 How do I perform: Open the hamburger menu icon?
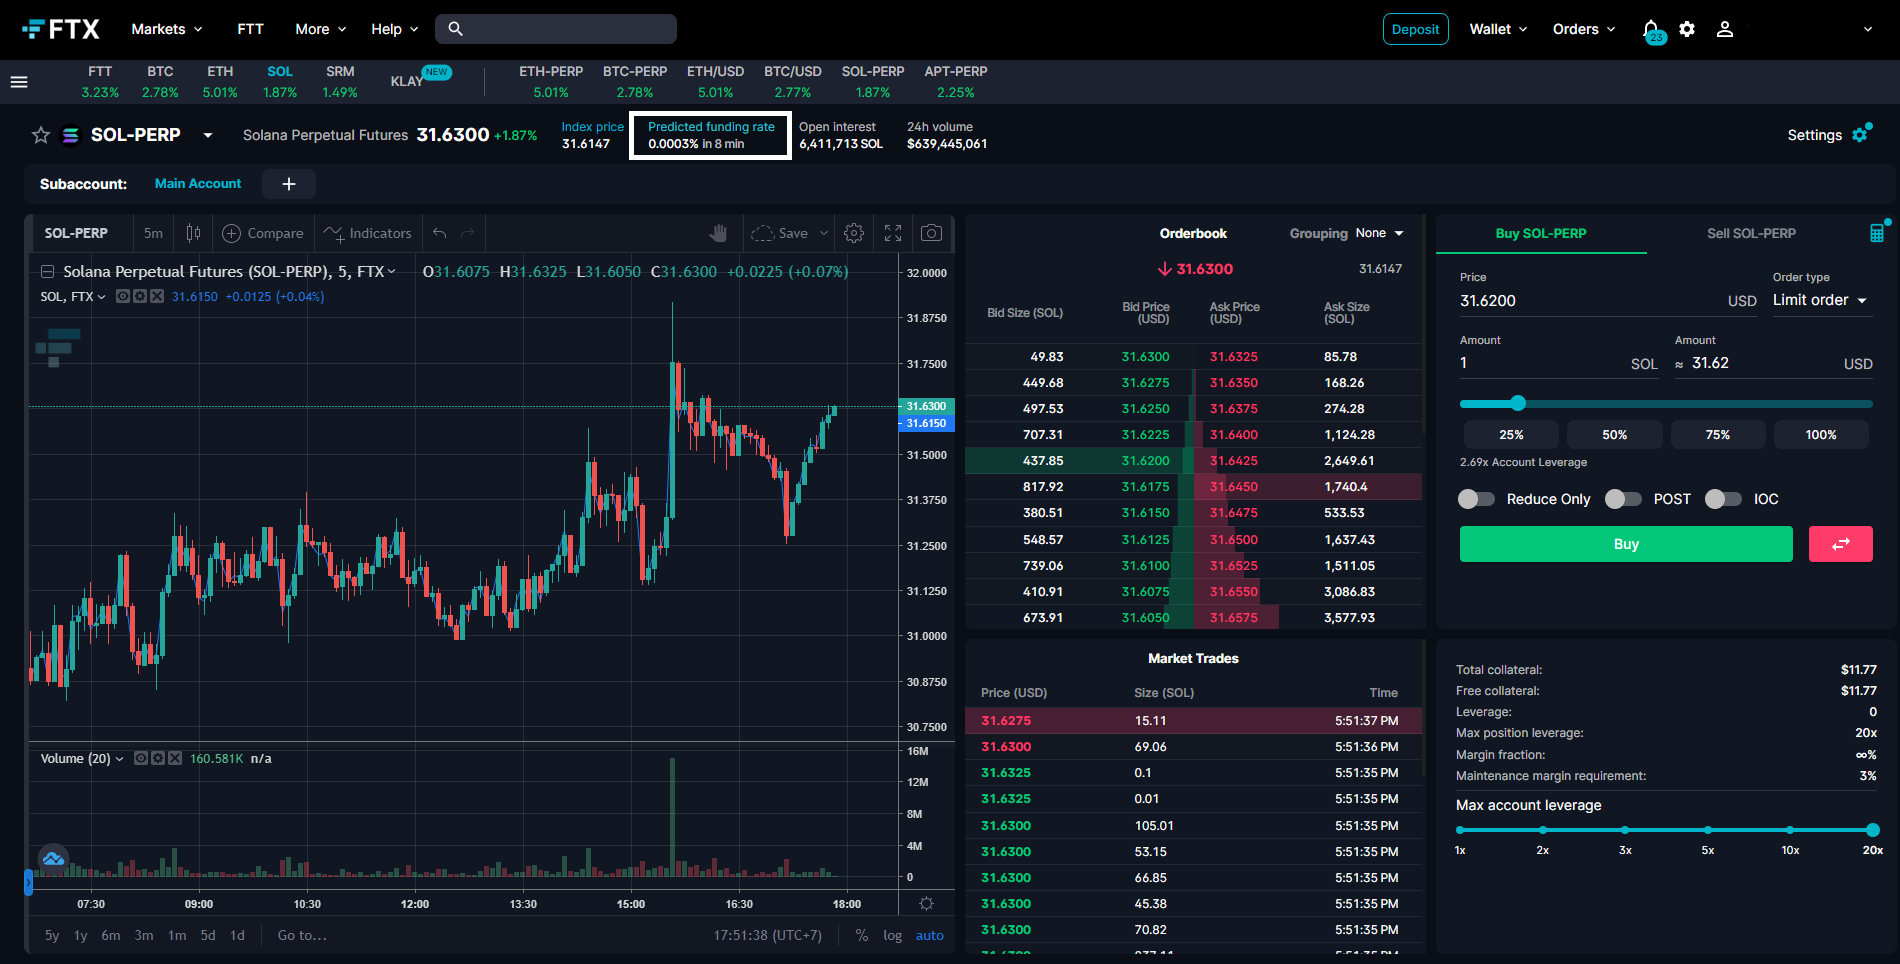coord(19,82)
